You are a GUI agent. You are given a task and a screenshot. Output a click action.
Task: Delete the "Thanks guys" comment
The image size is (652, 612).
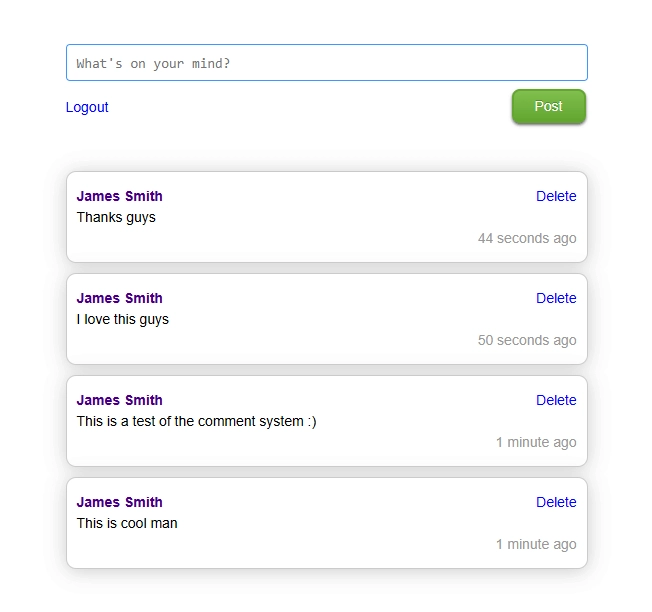[x=556, y=196]
